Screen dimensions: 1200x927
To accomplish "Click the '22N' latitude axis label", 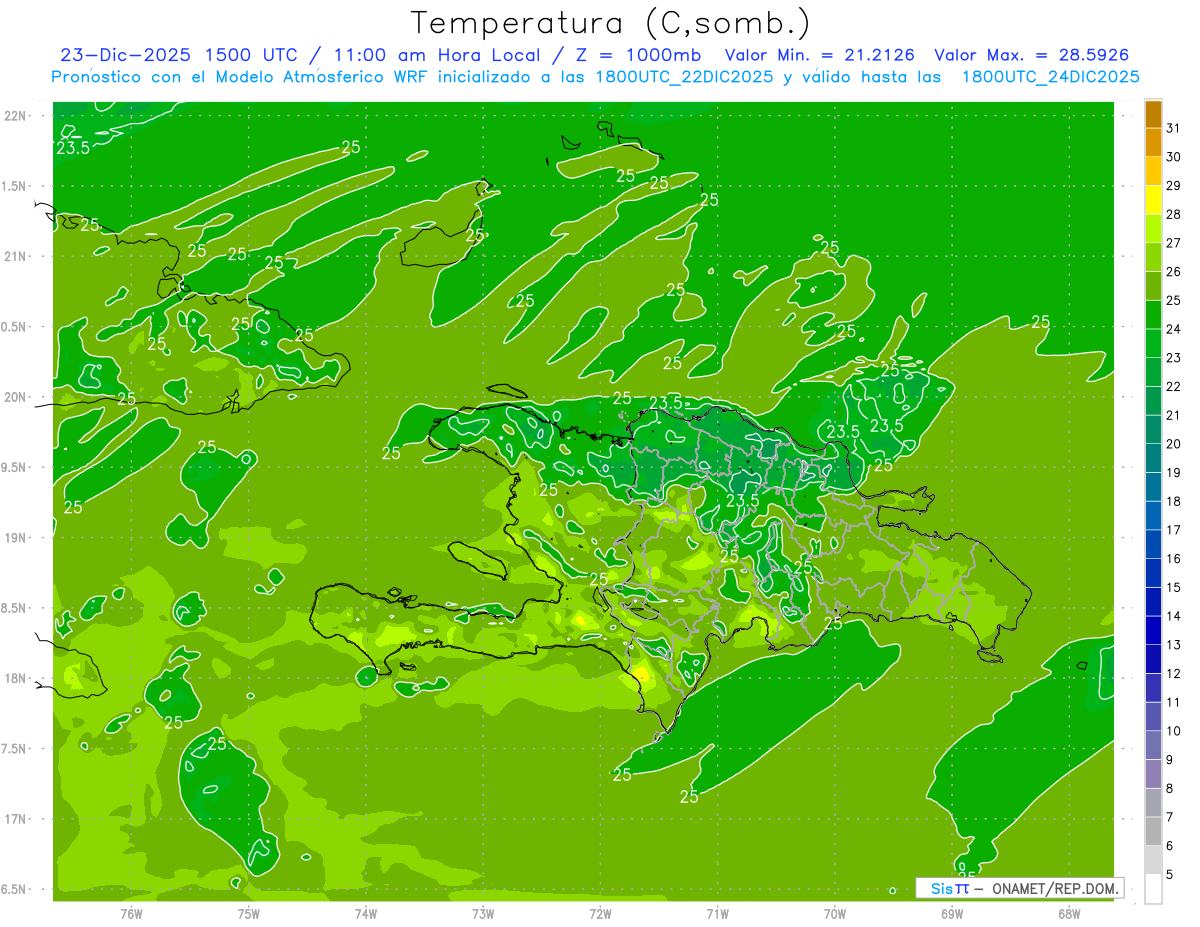I will tap(17, 115).
